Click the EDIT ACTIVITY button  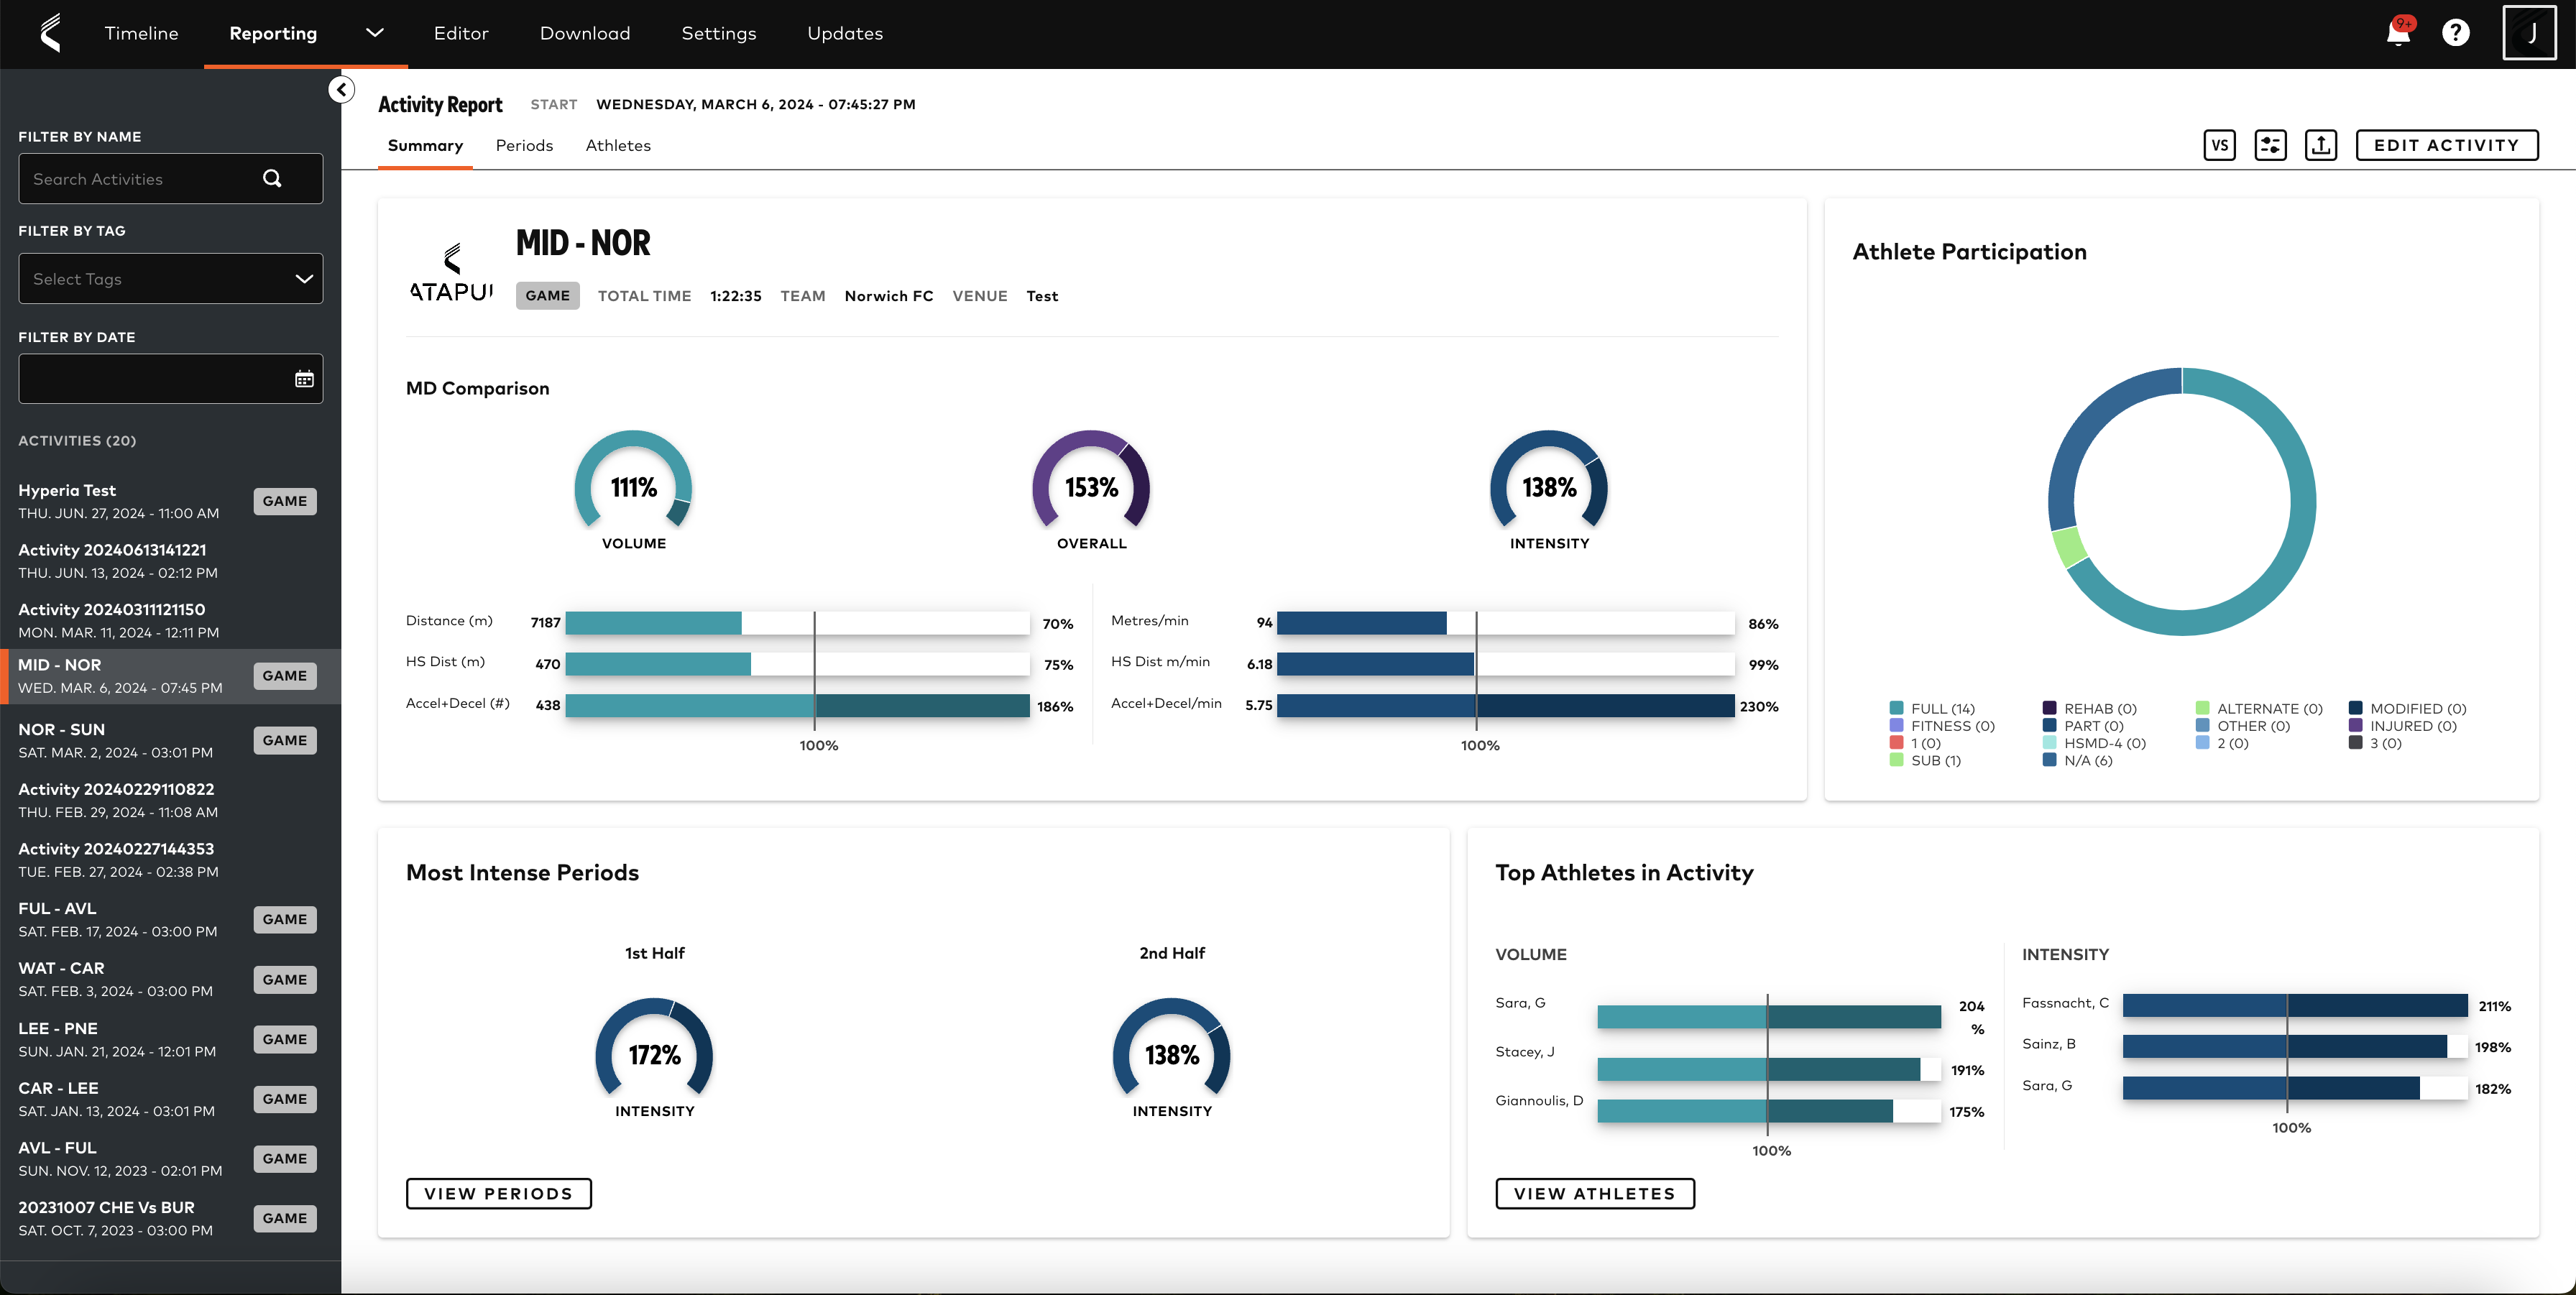(x=2446, y=145)
